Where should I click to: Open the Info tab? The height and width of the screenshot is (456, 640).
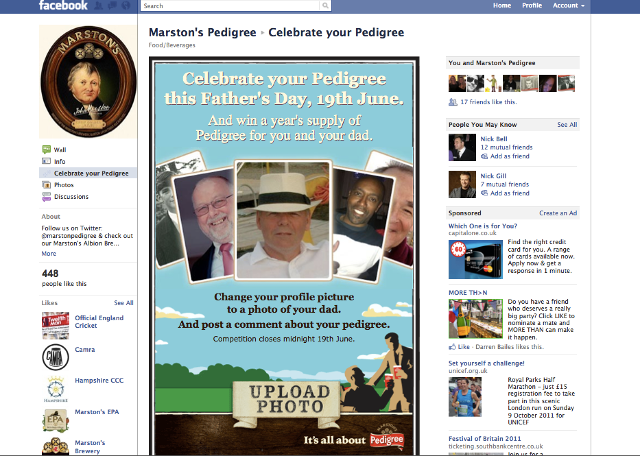click(x=60, y=161)
